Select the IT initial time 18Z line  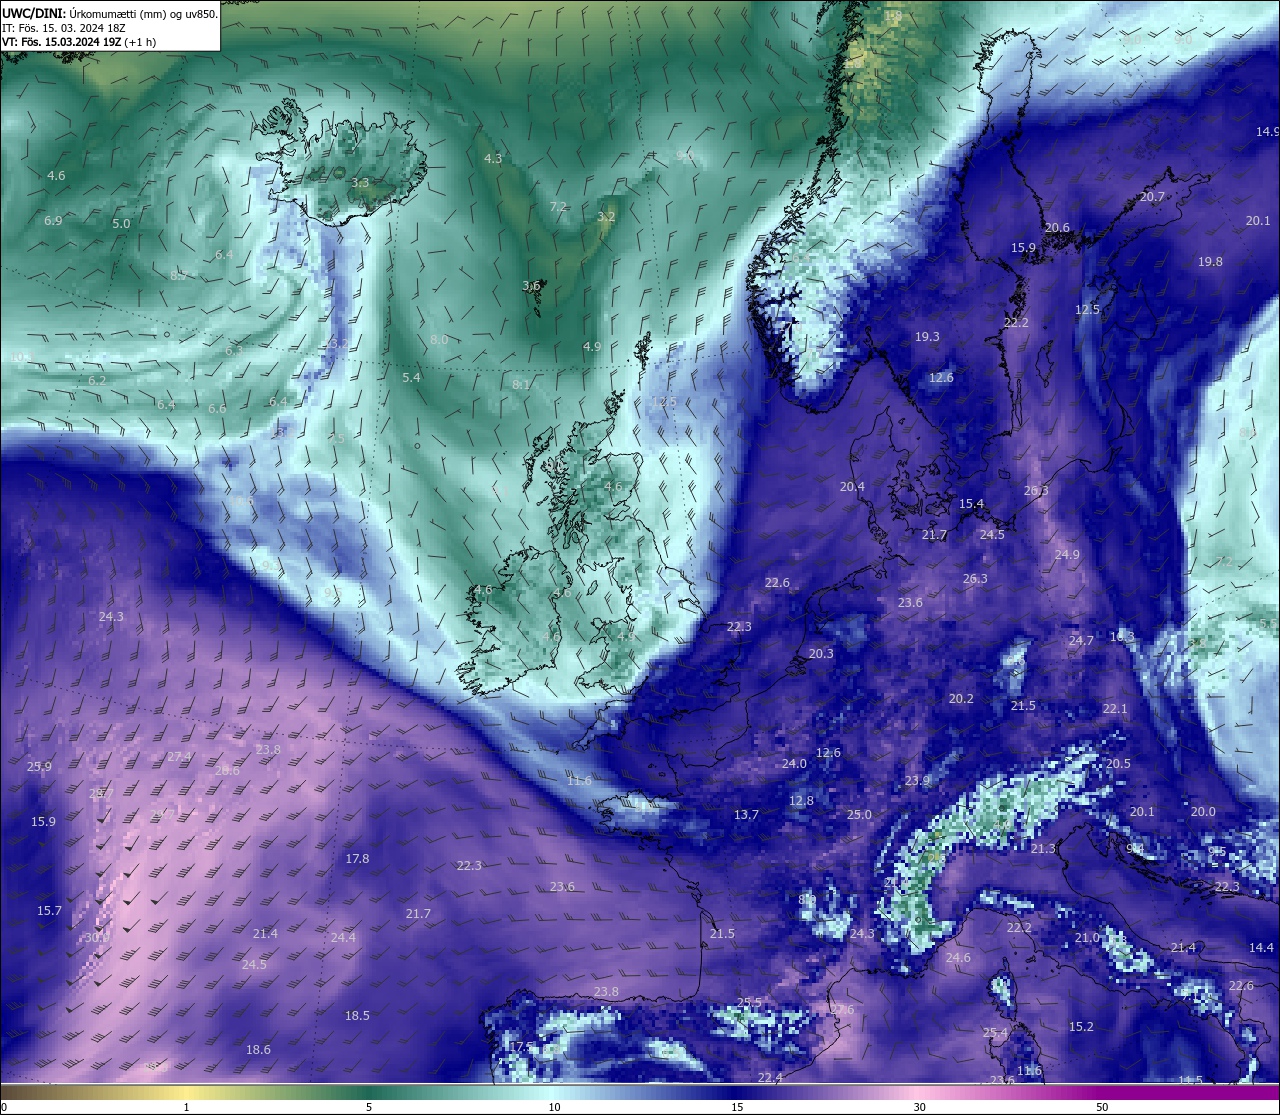(x=63, y=28)
